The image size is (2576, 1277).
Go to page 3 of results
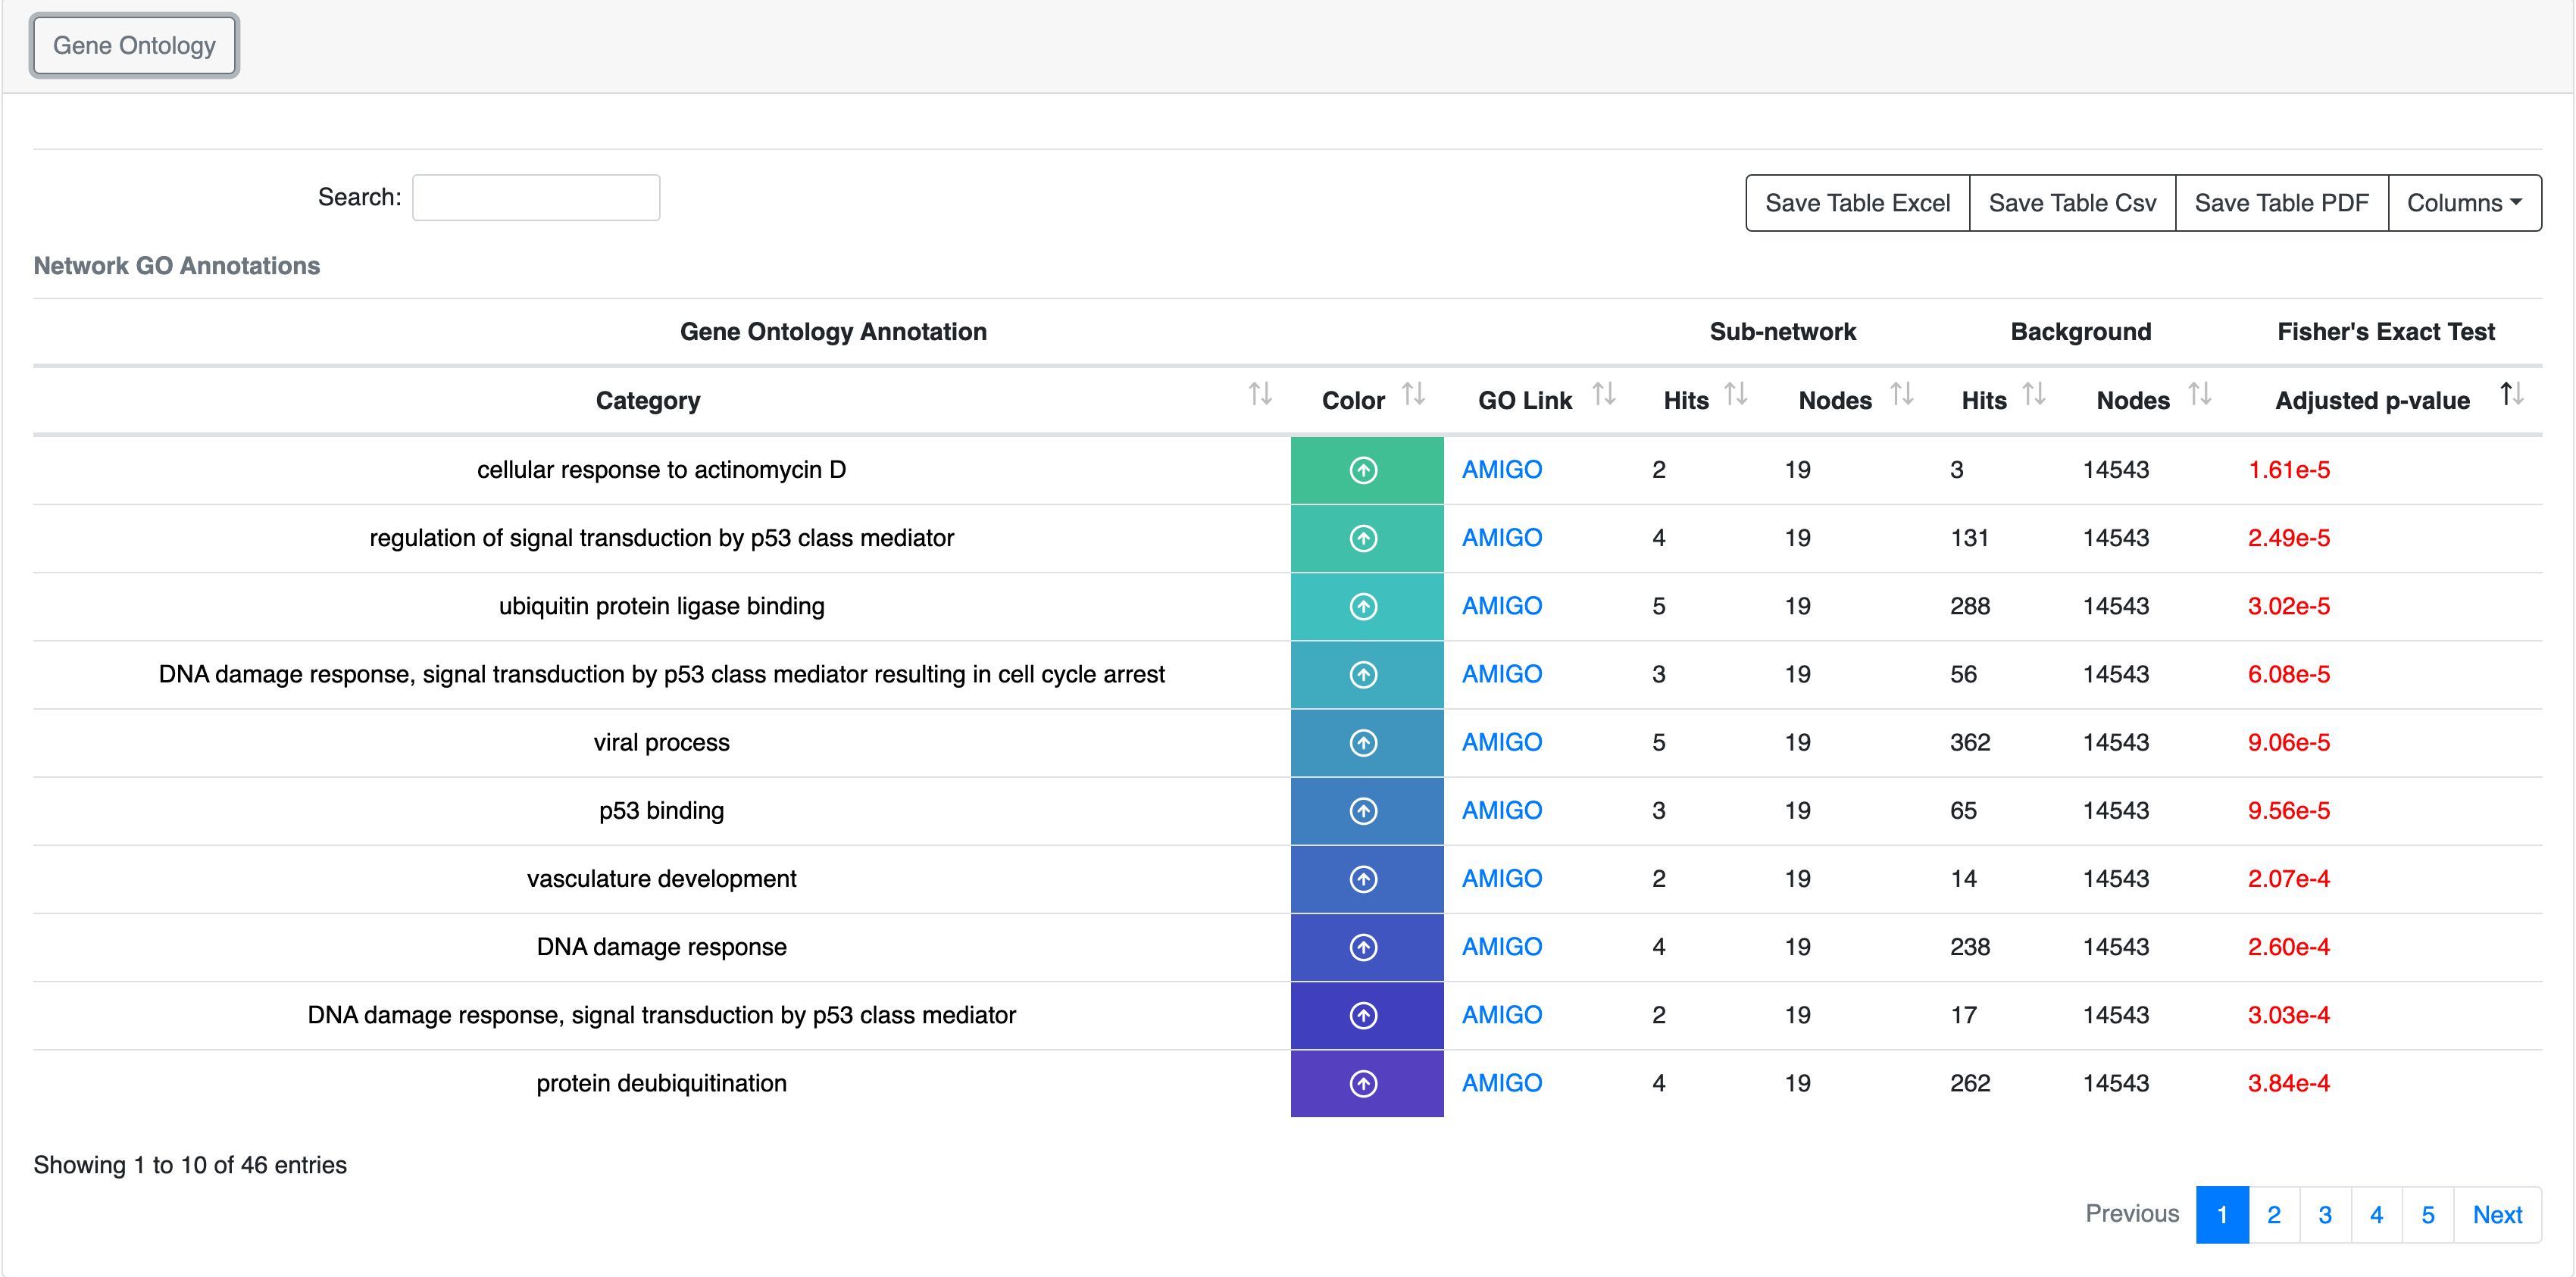pyautogui.click(x=2324, y=1214)
